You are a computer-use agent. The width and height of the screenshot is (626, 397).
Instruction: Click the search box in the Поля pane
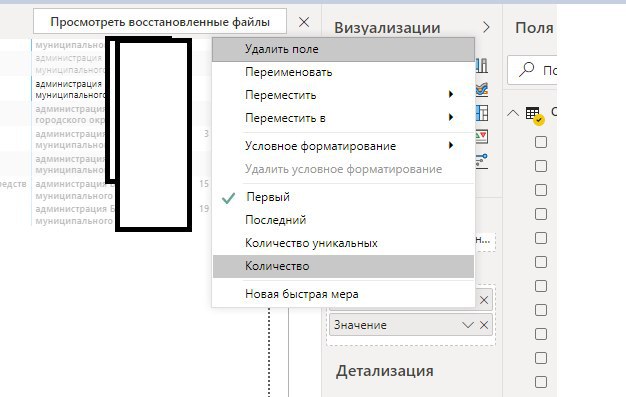[x=532, y=70]
